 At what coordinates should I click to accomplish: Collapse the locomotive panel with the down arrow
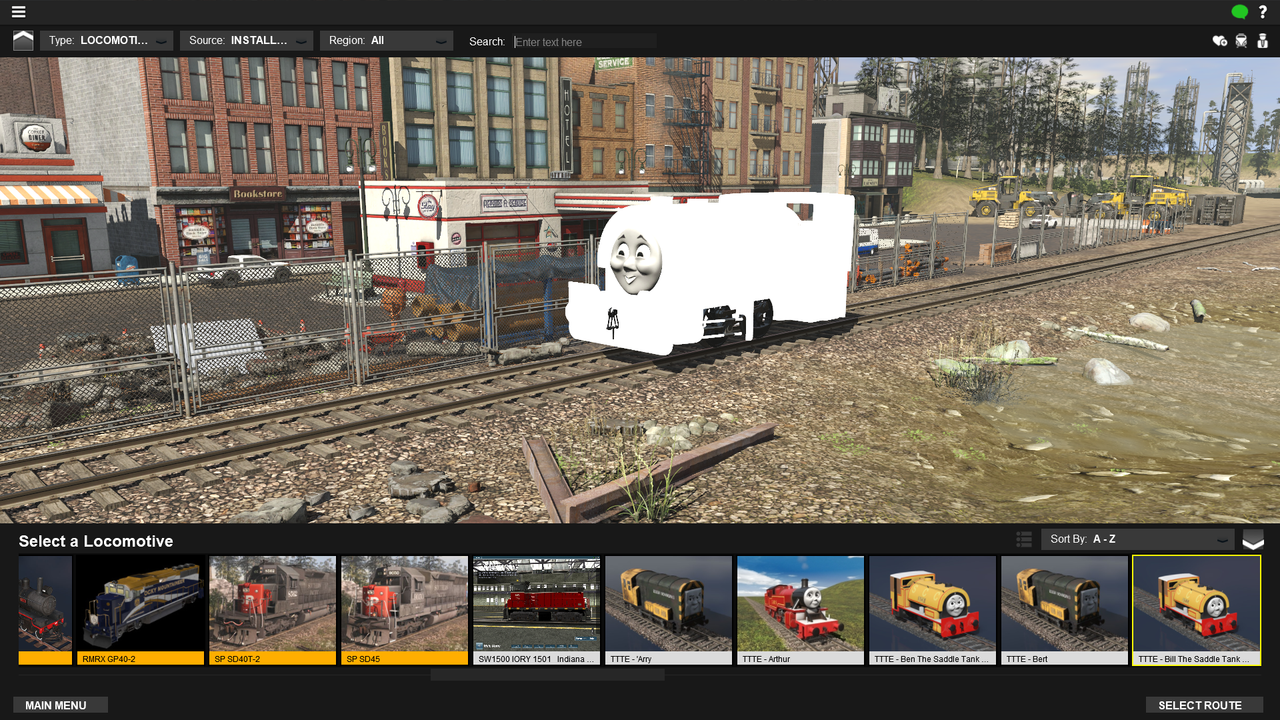tap(1253, 540)
